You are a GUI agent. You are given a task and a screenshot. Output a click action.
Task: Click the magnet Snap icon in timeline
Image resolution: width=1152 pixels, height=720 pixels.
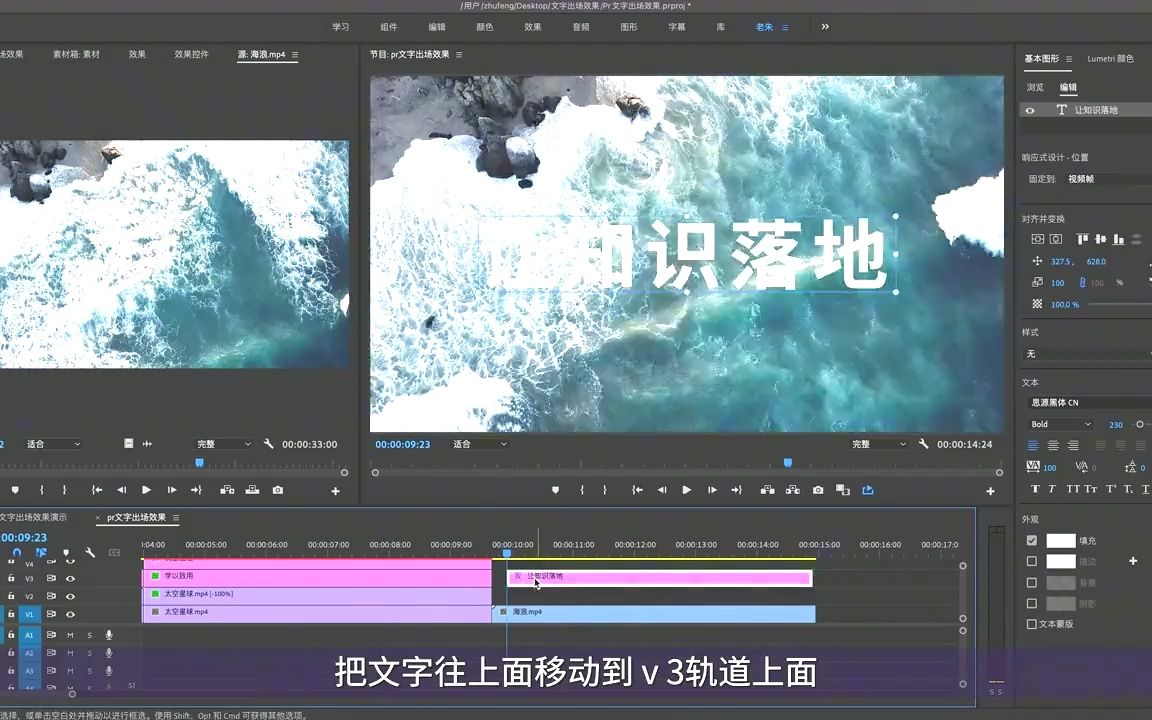pos(17,552)
